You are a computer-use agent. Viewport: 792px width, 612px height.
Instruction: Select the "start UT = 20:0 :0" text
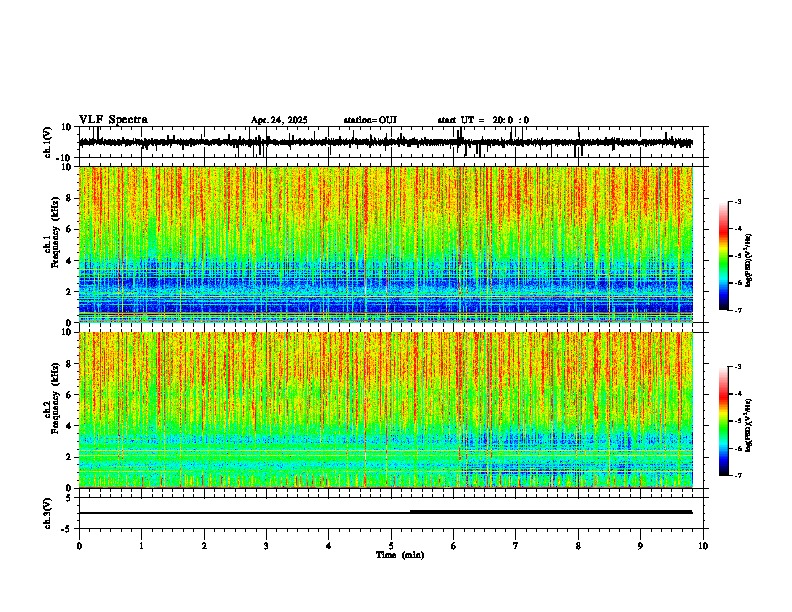[x=483, y=120]
